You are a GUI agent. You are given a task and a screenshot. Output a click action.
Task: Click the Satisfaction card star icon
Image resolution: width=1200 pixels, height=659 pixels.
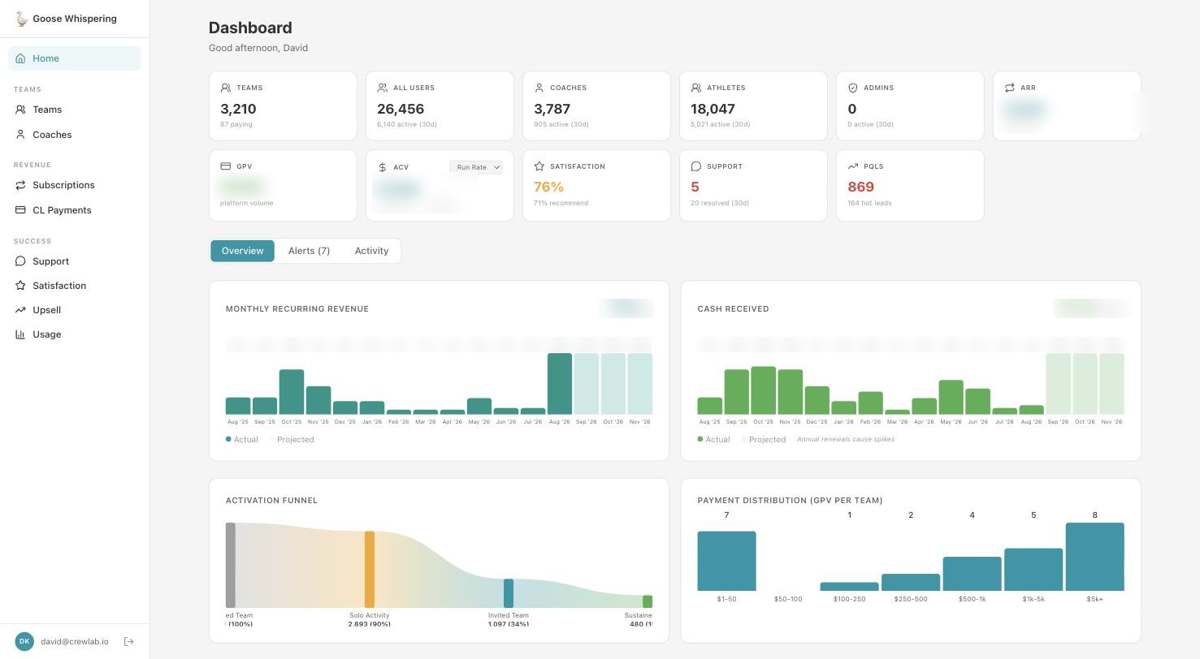click(539, 166)
